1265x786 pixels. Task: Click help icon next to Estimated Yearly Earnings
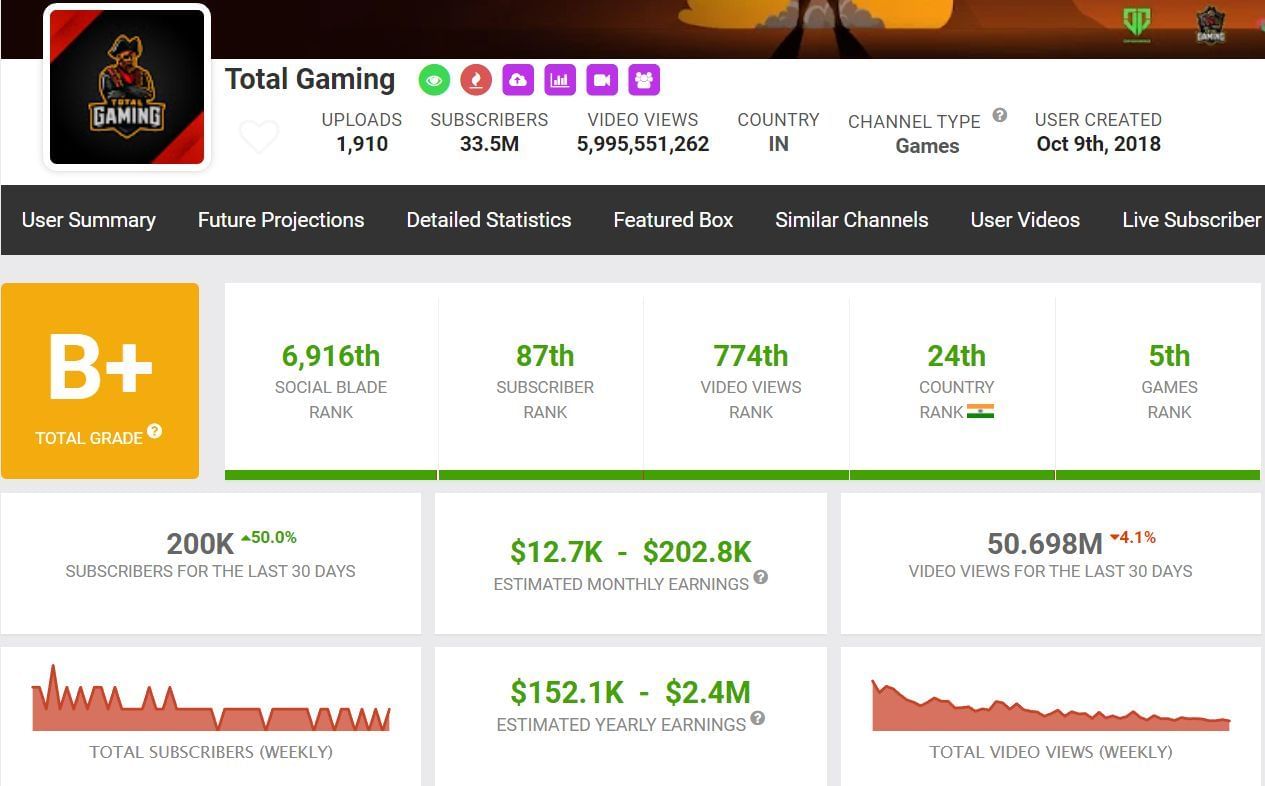point(758,718)
